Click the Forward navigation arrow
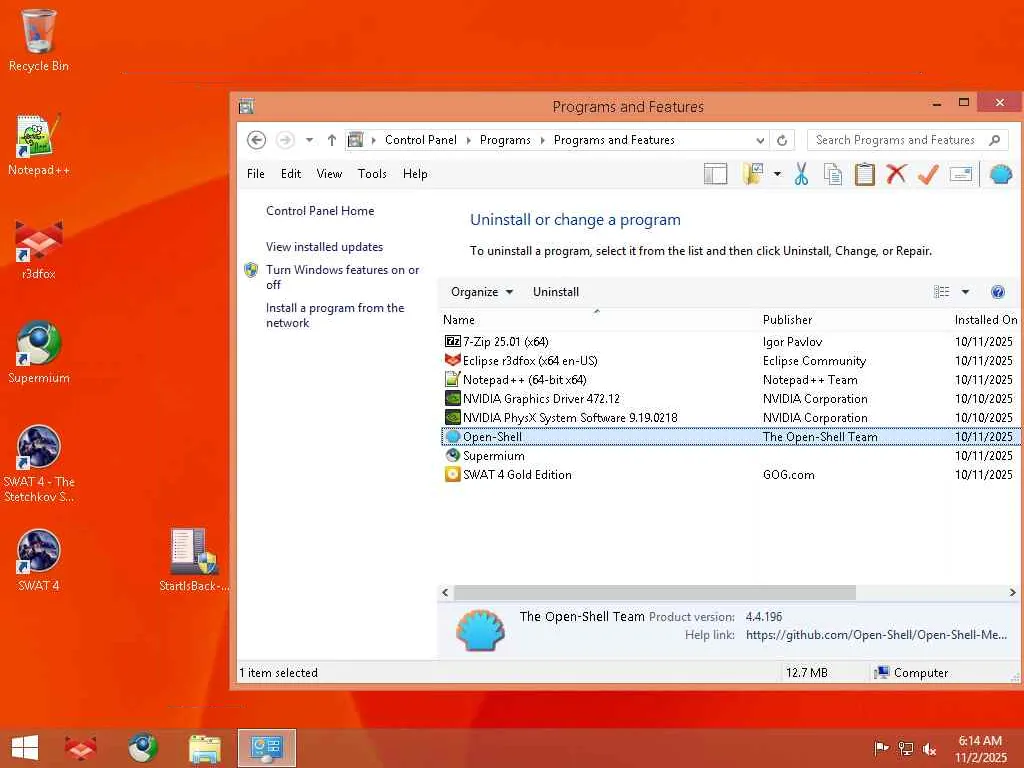1024x768 pixels. [x=285, y=140]
